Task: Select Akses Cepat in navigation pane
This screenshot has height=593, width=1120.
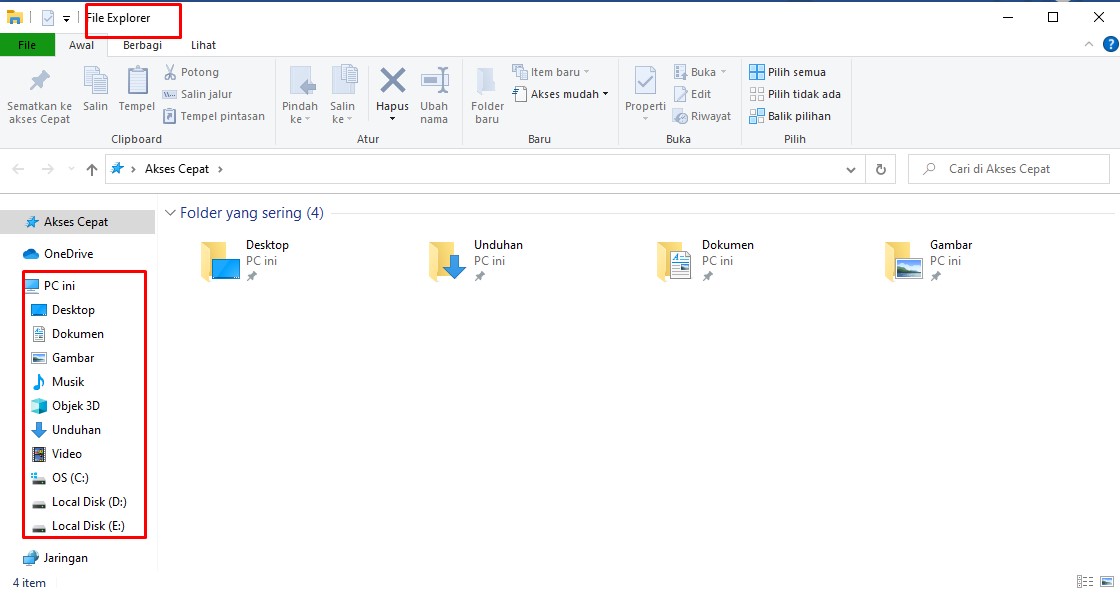Action: tap(76, 222)
